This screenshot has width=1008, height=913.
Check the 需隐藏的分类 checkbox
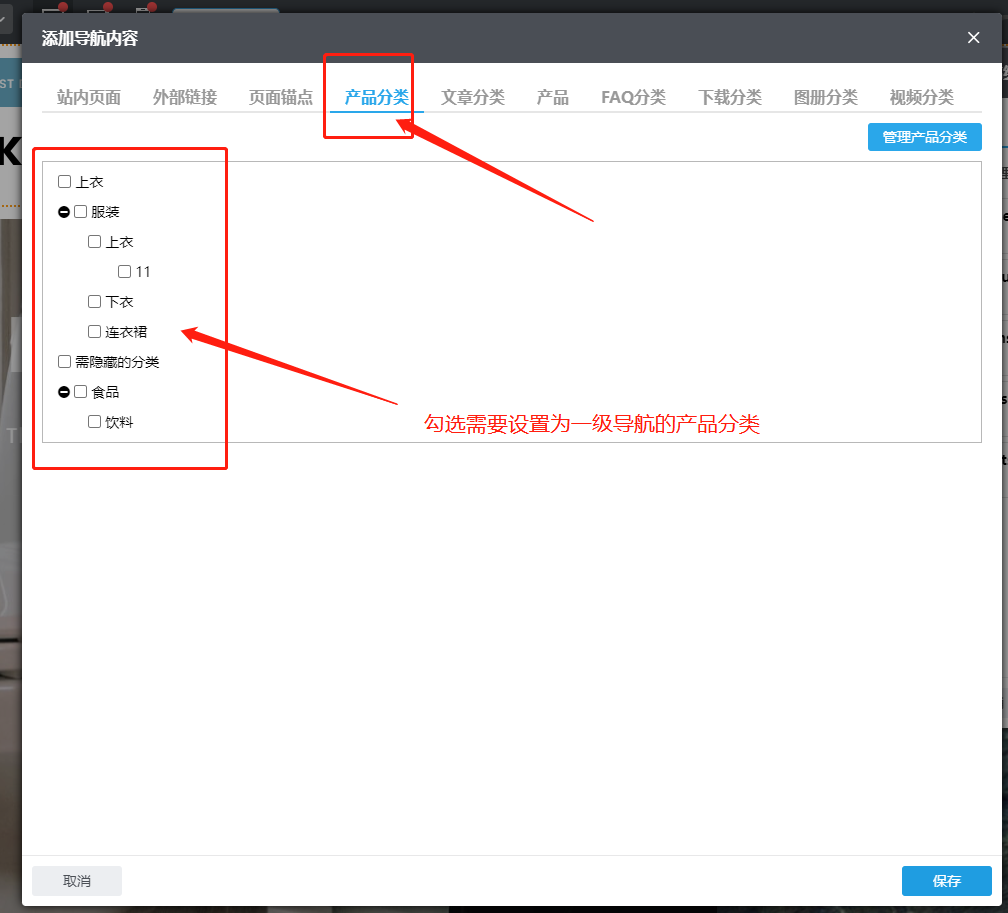coord(65,362)
